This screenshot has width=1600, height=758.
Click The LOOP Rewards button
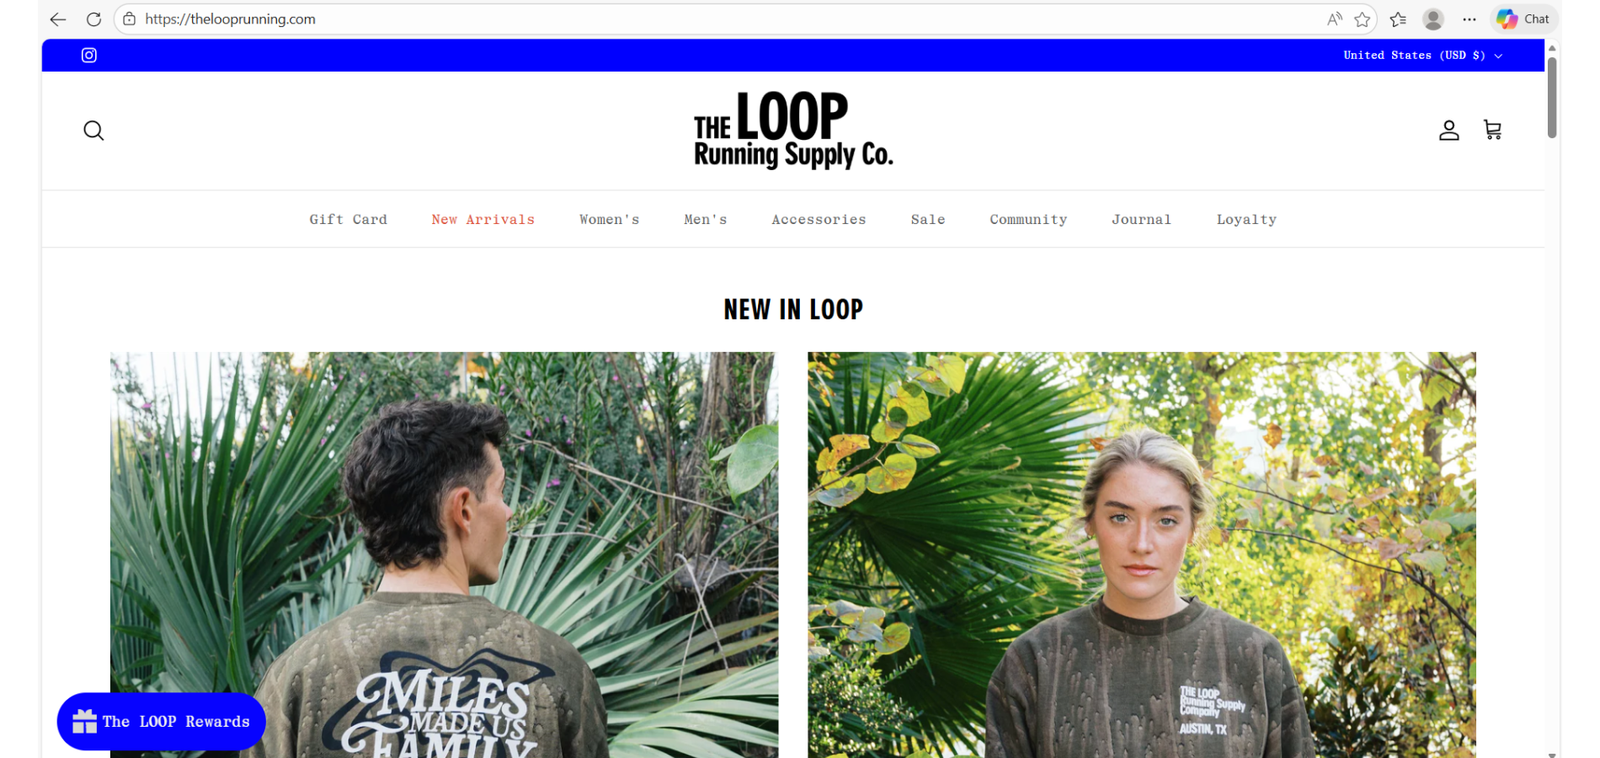[x=161, y=721]
